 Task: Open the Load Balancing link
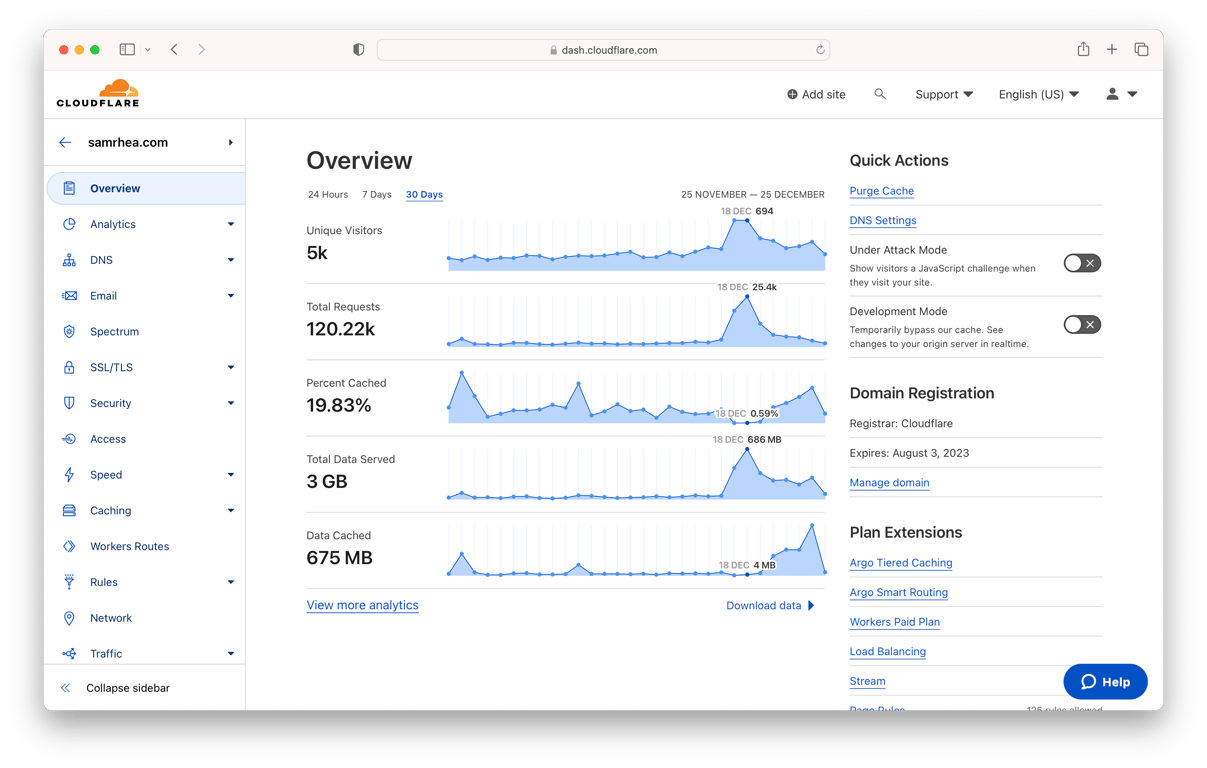[x=887, y=651]
